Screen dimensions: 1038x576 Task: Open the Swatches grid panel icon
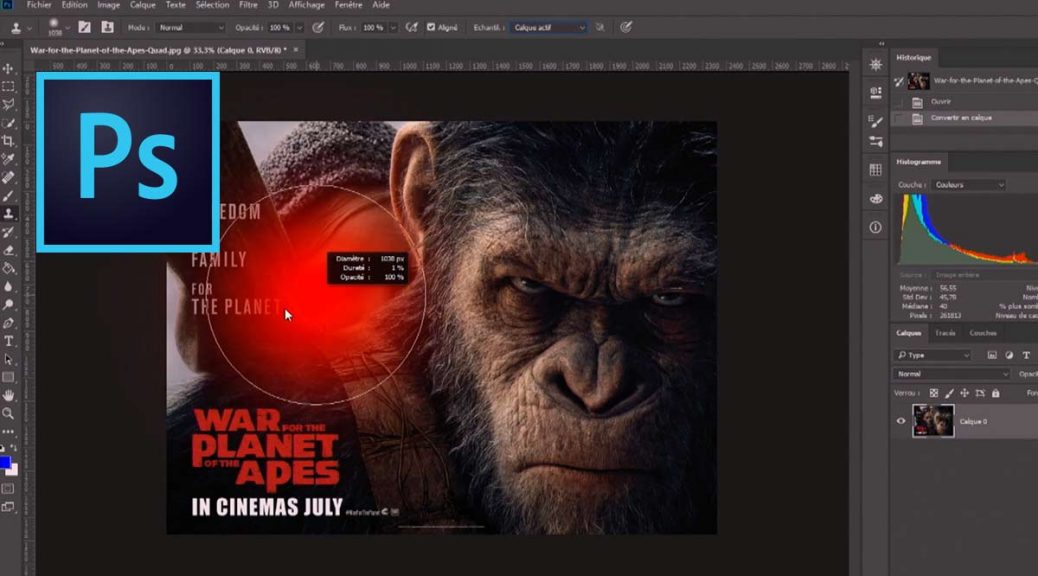click(875, 169)
